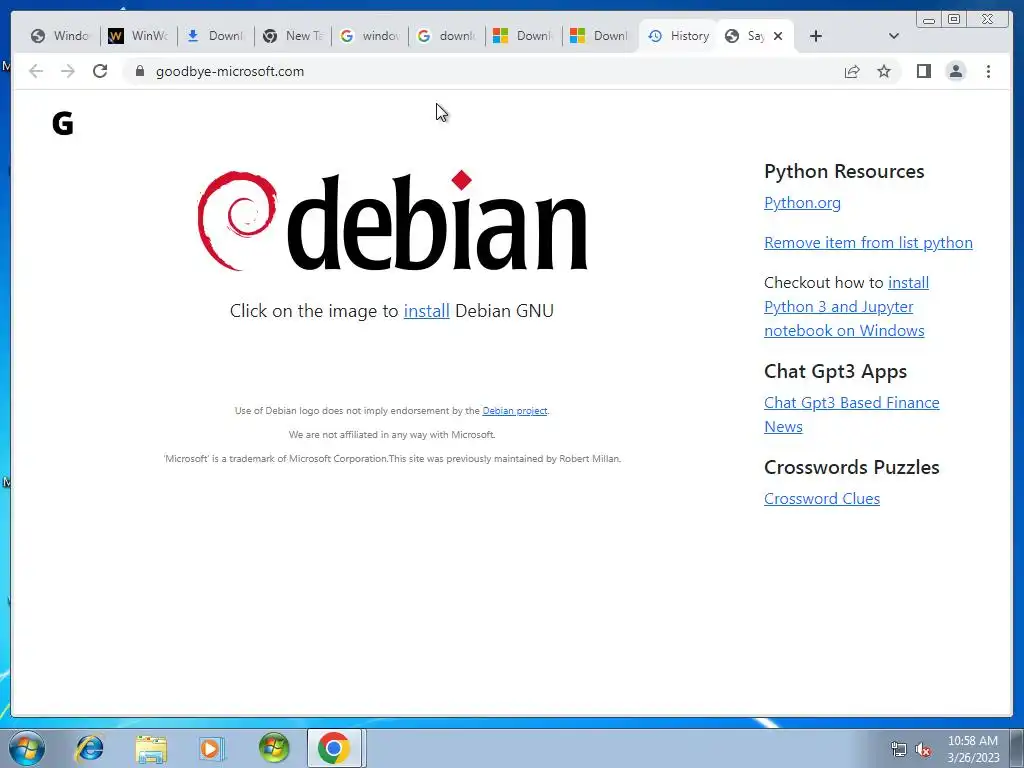Reload the goodbye-microsoft.com page
The width and height of the screenshot is (1024, 768).
[100, 71]
